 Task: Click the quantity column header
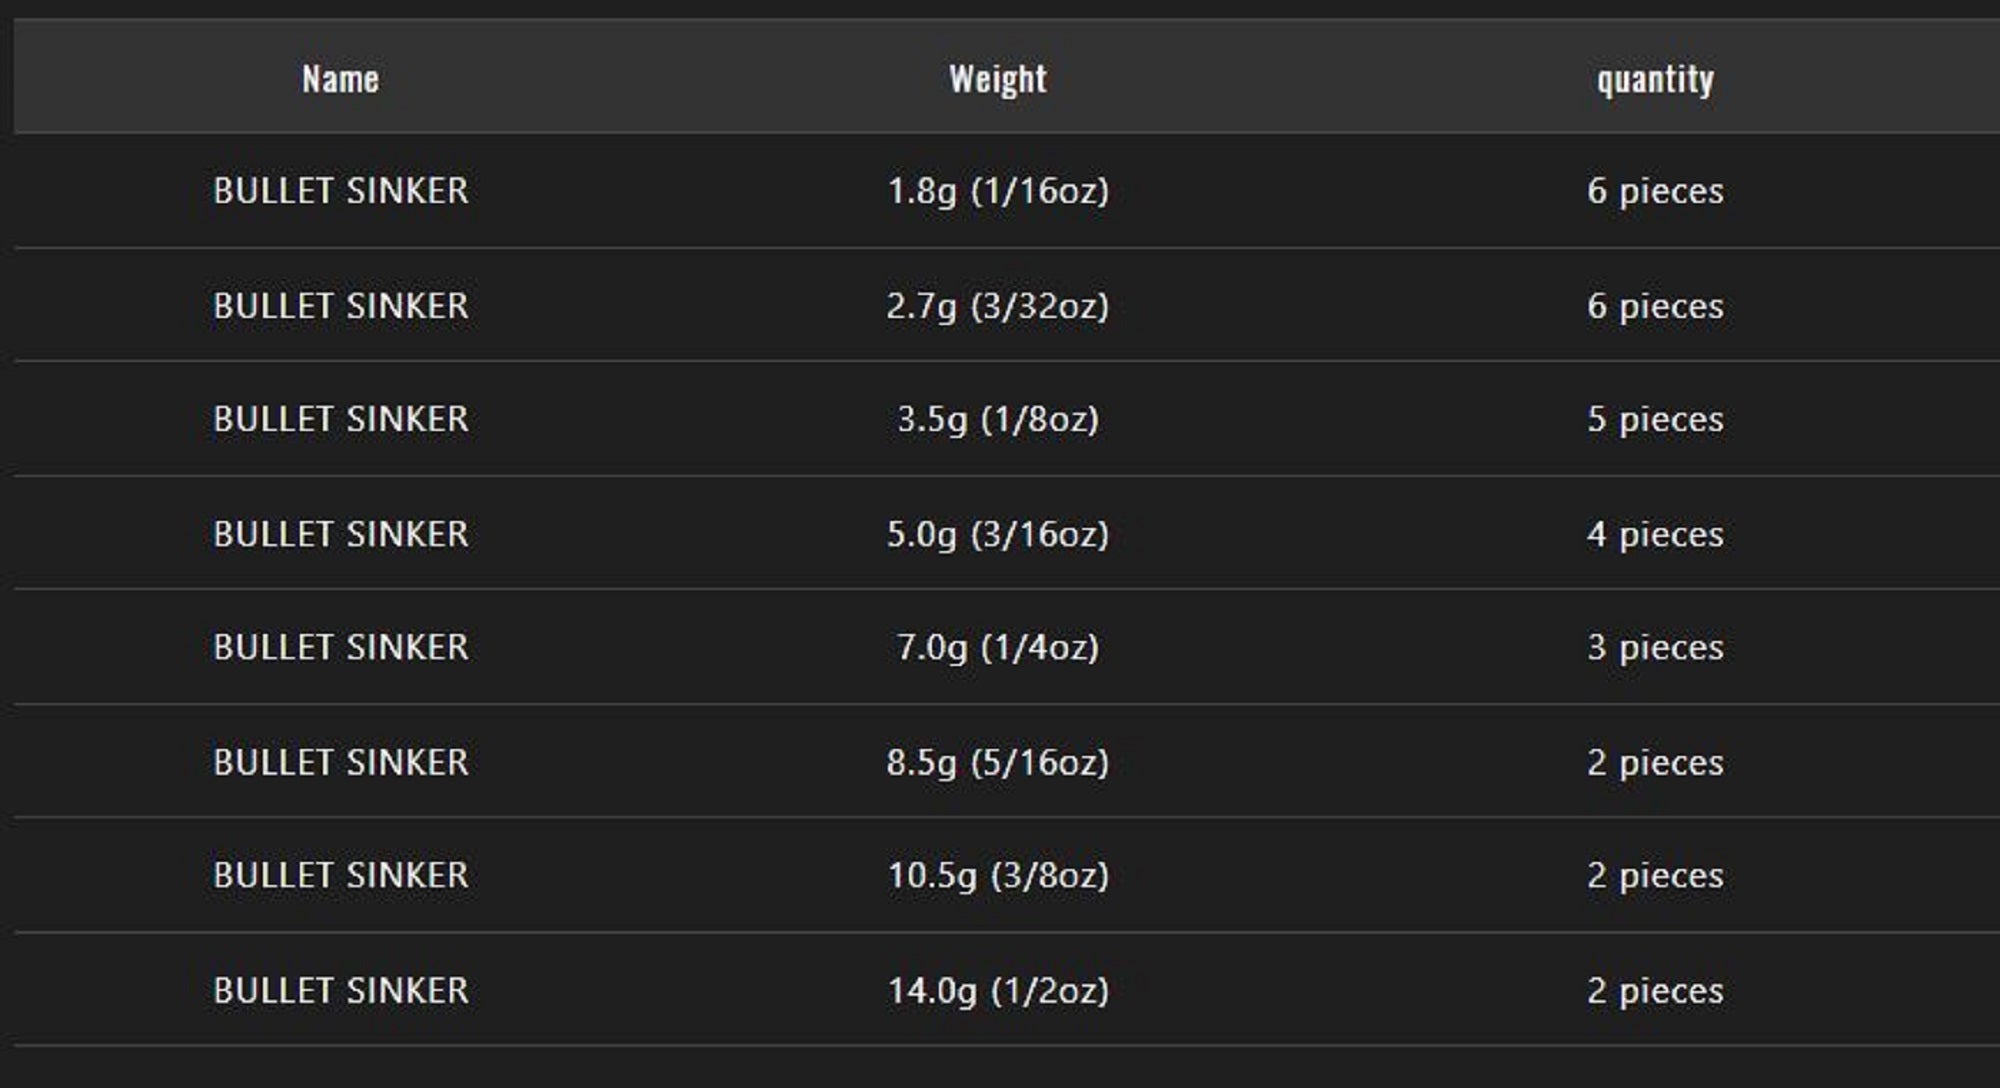tap(1655, 79)
